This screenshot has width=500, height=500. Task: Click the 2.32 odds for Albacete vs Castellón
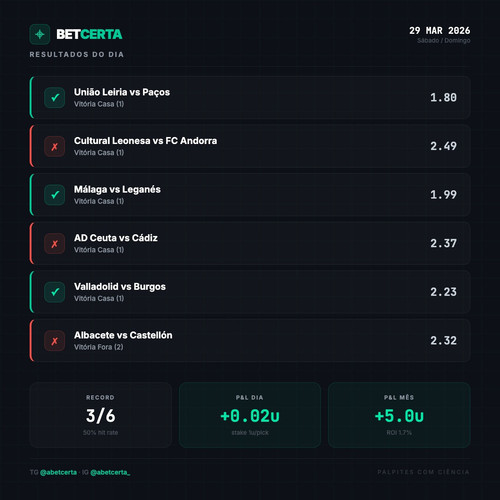click(443, 341)
